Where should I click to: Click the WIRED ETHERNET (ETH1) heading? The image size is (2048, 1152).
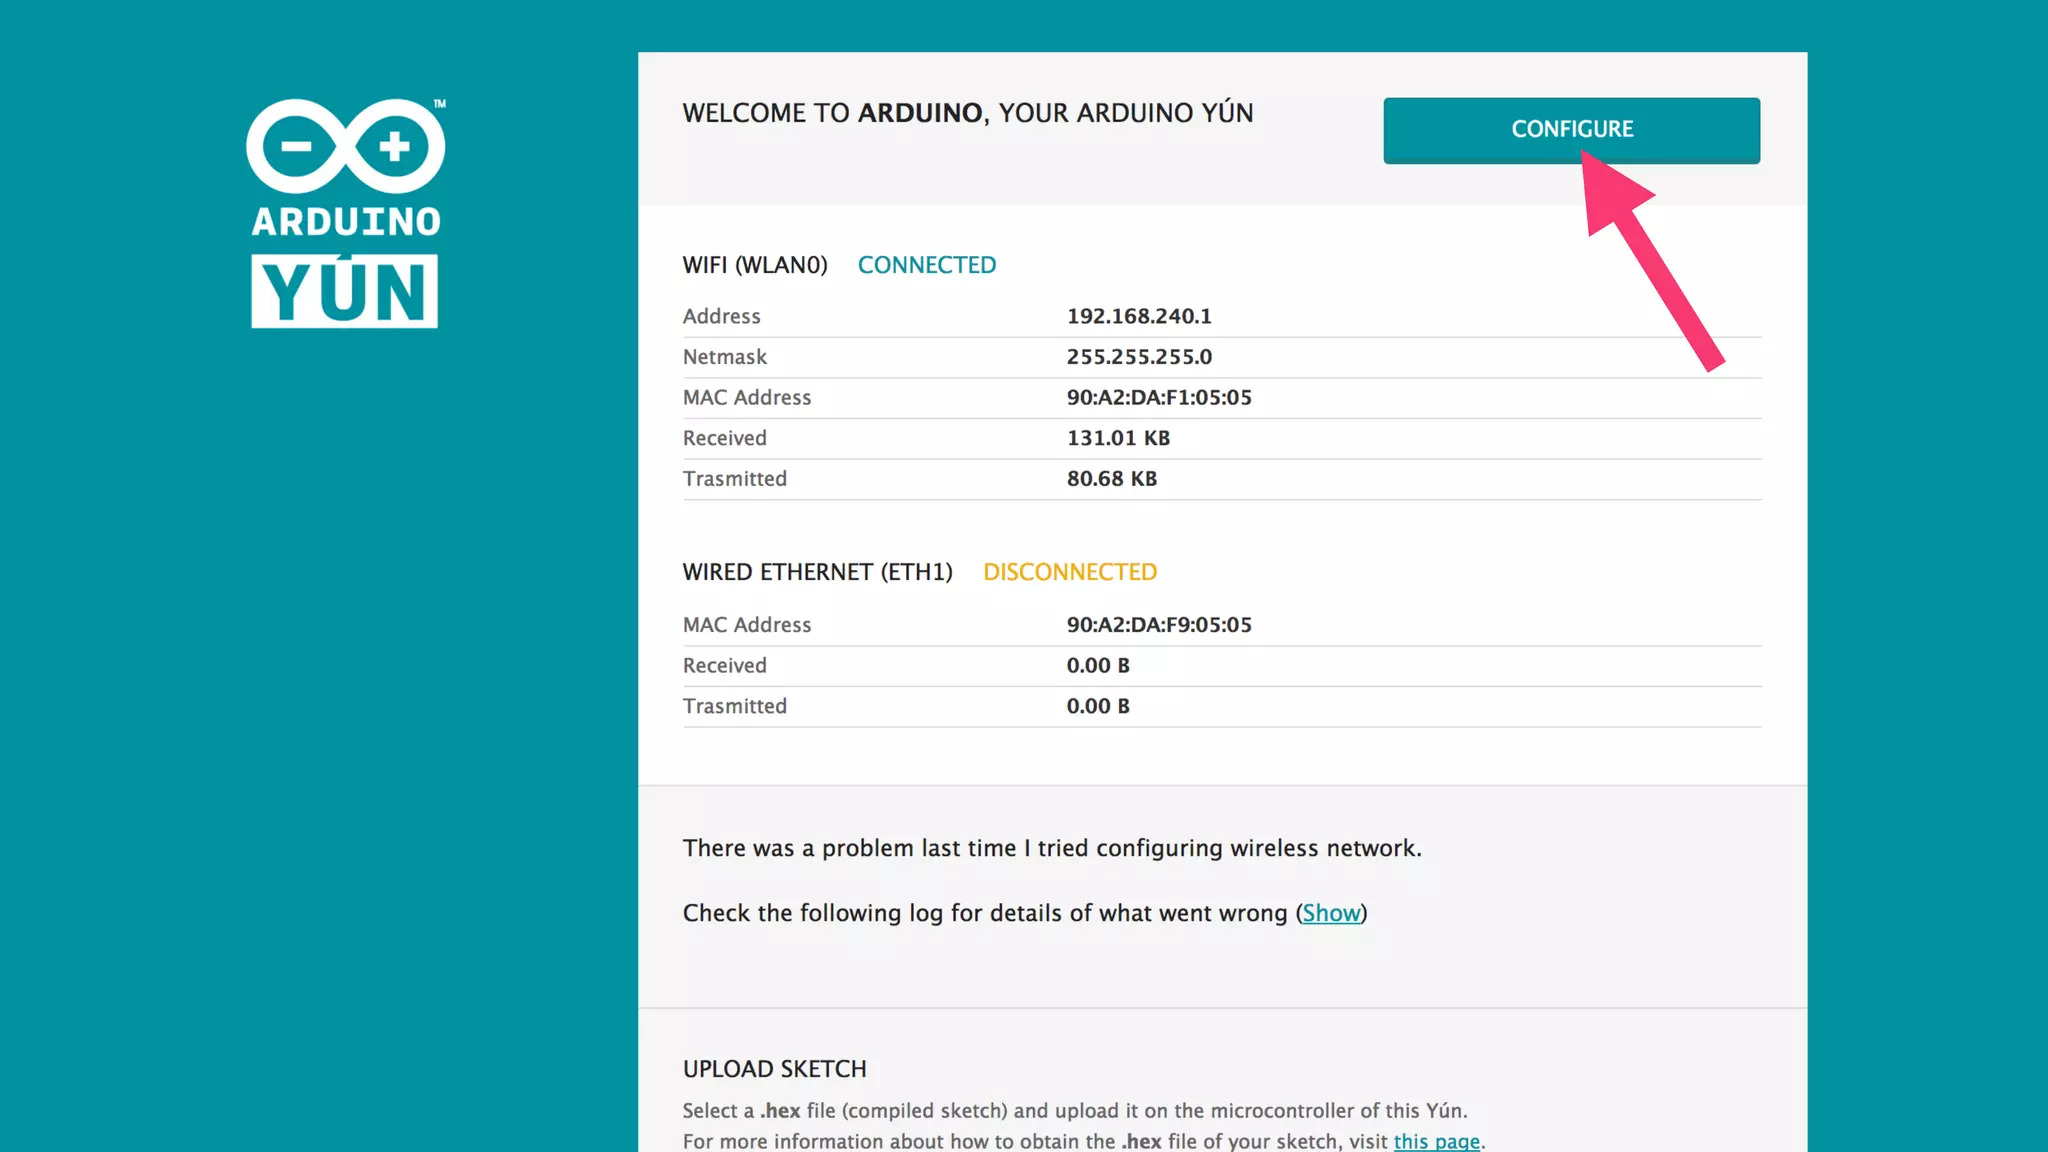[817, 572]
